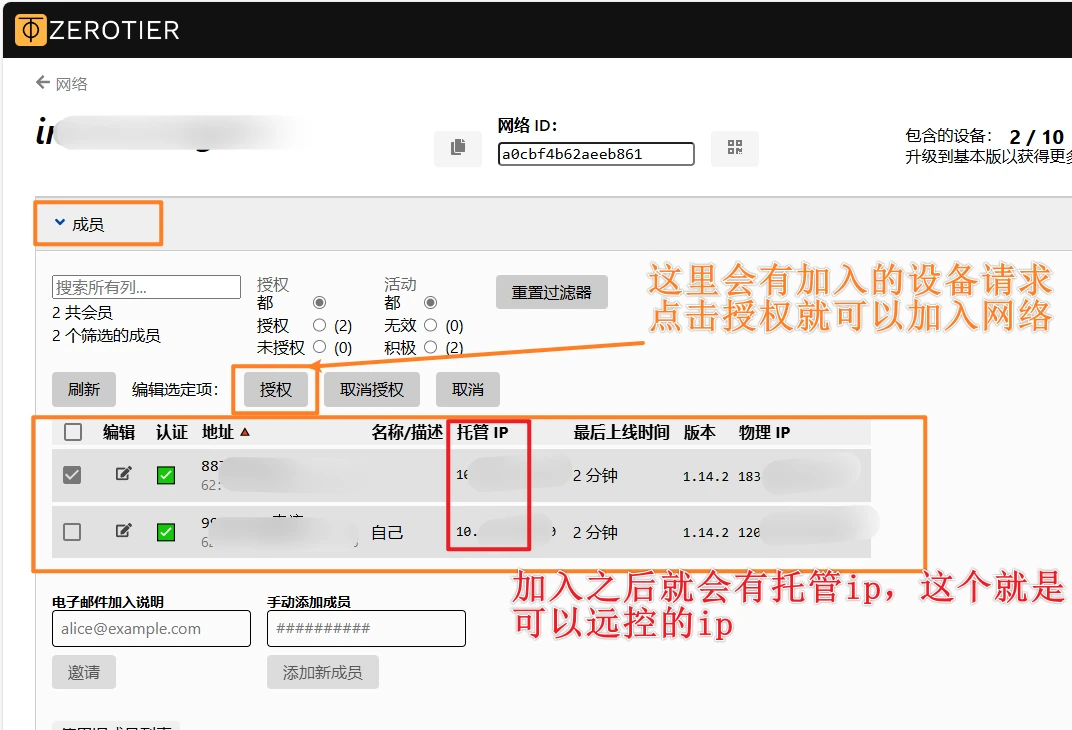This screenshot has width=1072, height=730.
Task: Open the QR code icon next to network ID
Action: [x=735, y=148]
